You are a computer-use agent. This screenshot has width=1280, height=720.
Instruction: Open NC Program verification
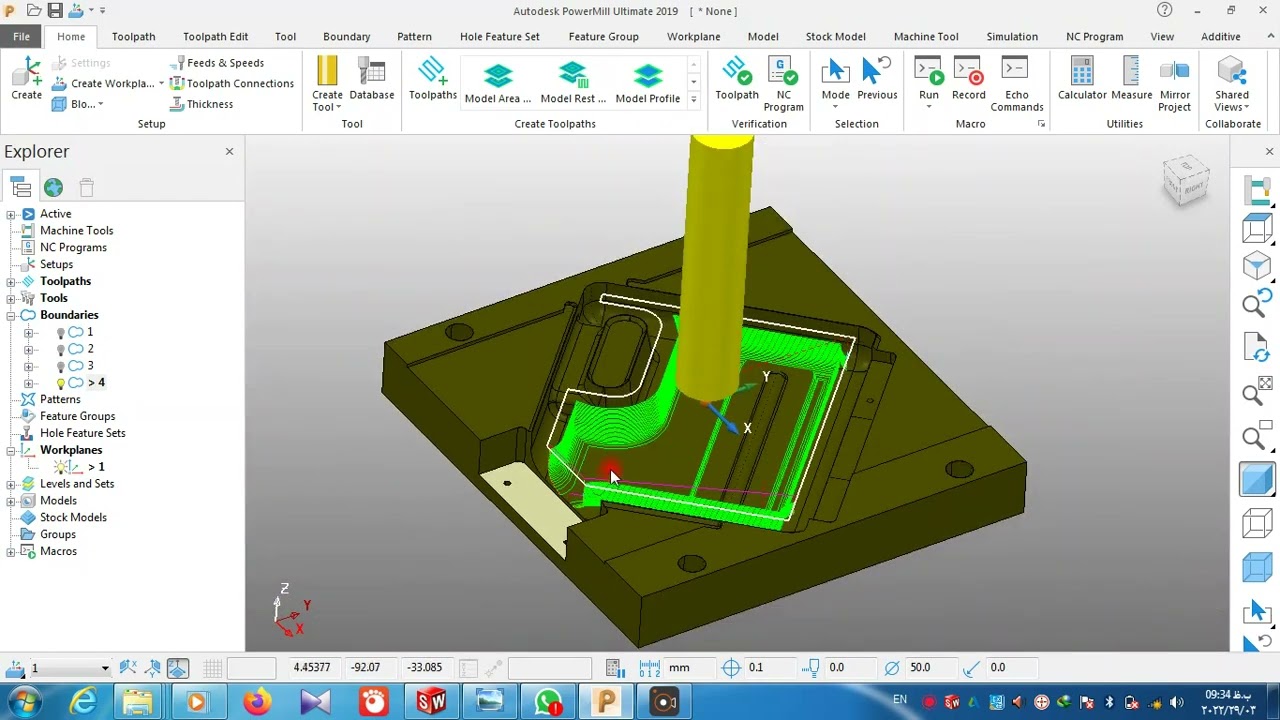point(783,84)
